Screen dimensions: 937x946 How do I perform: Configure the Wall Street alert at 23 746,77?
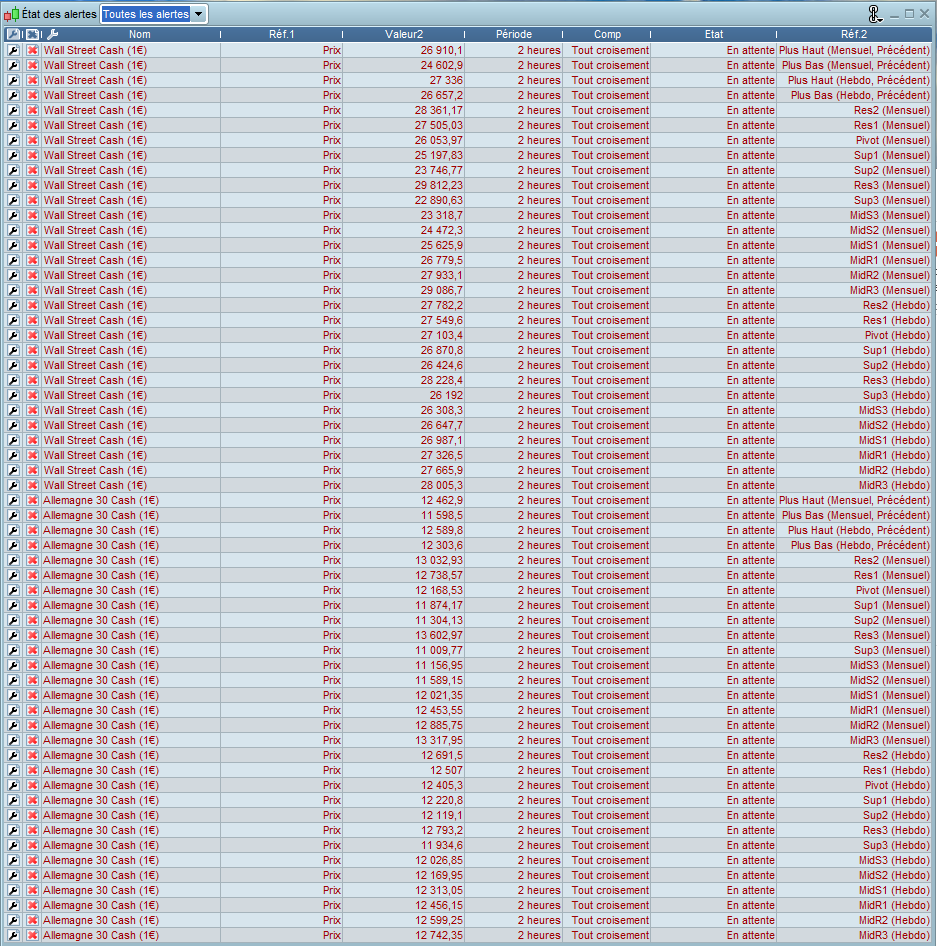pos(13,170)
